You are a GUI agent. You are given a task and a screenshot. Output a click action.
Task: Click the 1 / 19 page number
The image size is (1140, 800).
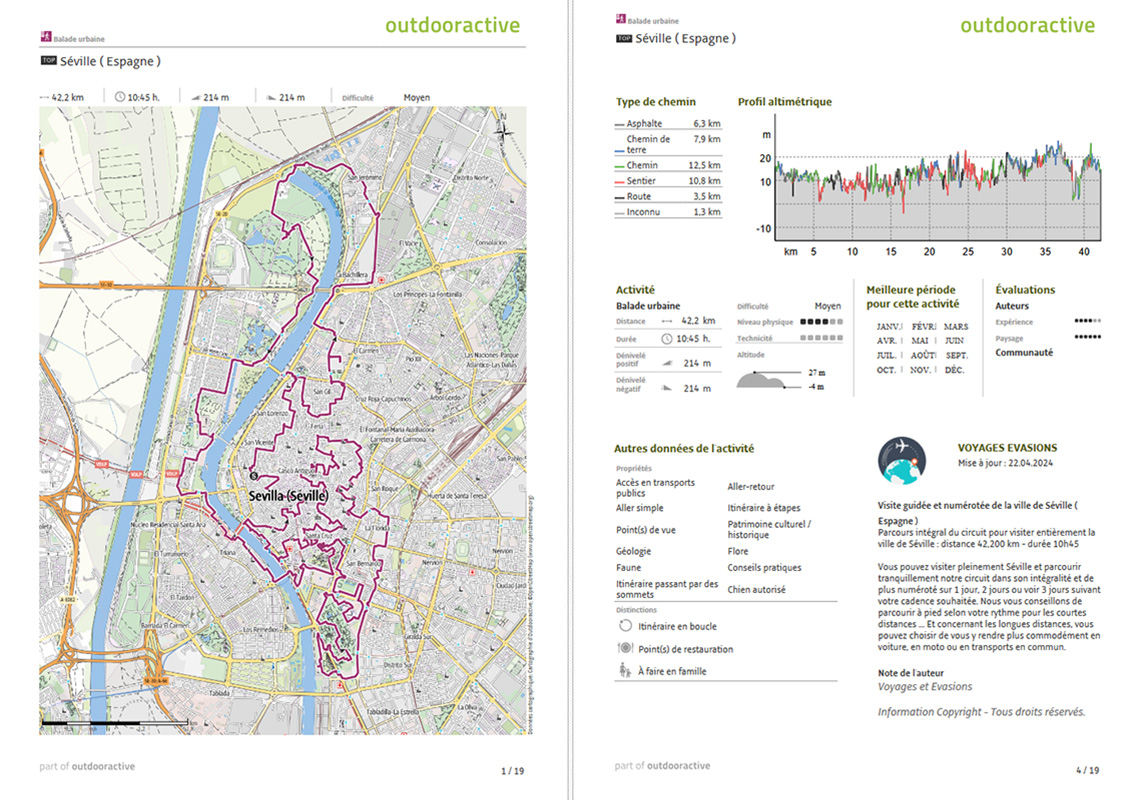[512, 771]
